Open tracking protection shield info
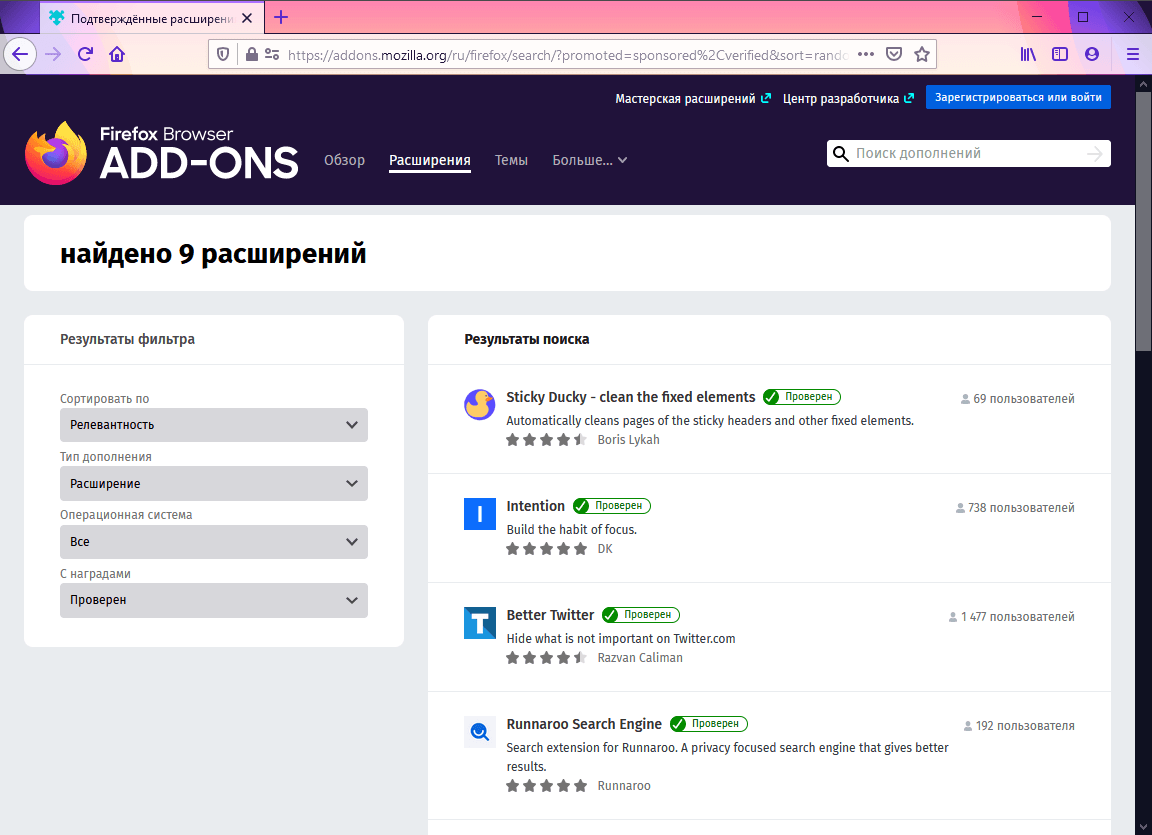The height and width of the screenshot is (835, 1152). tap(223, 54)
